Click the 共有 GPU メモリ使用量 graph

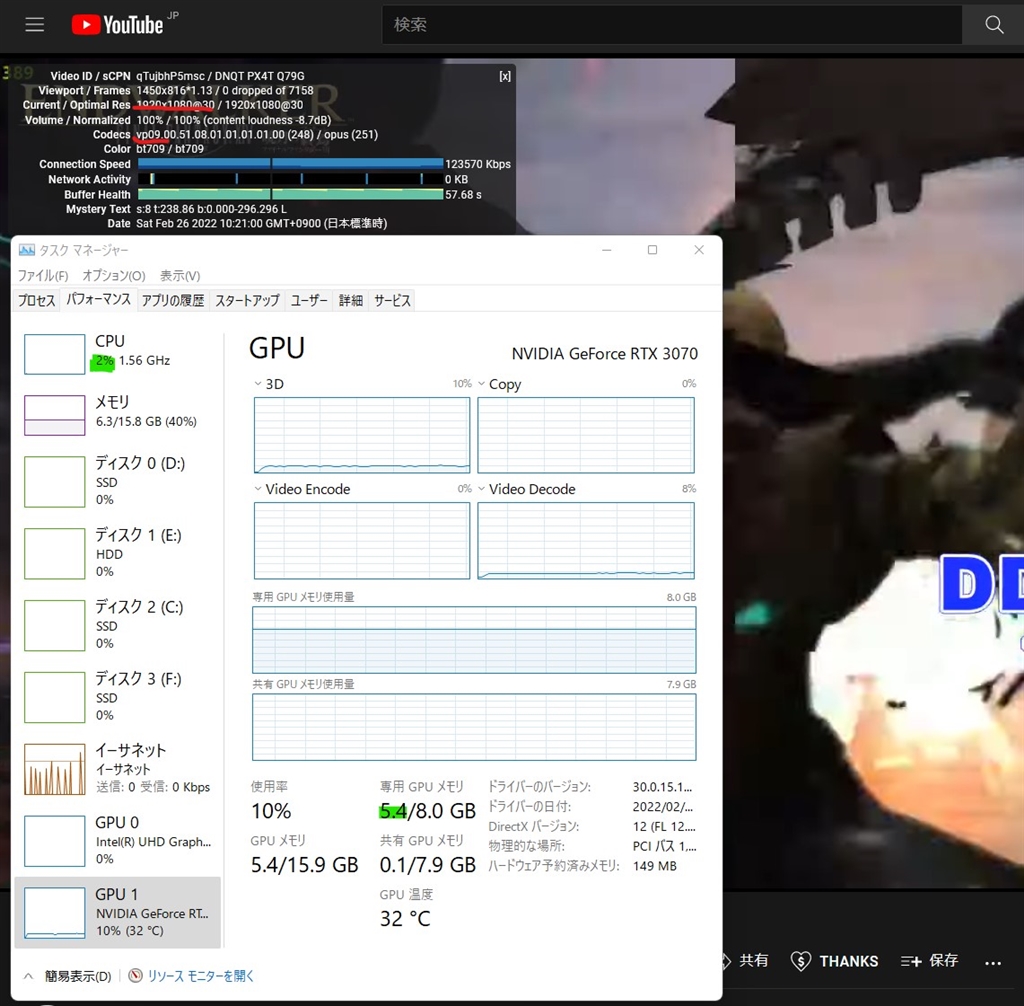pyautogui.click(x=474, y=727)
